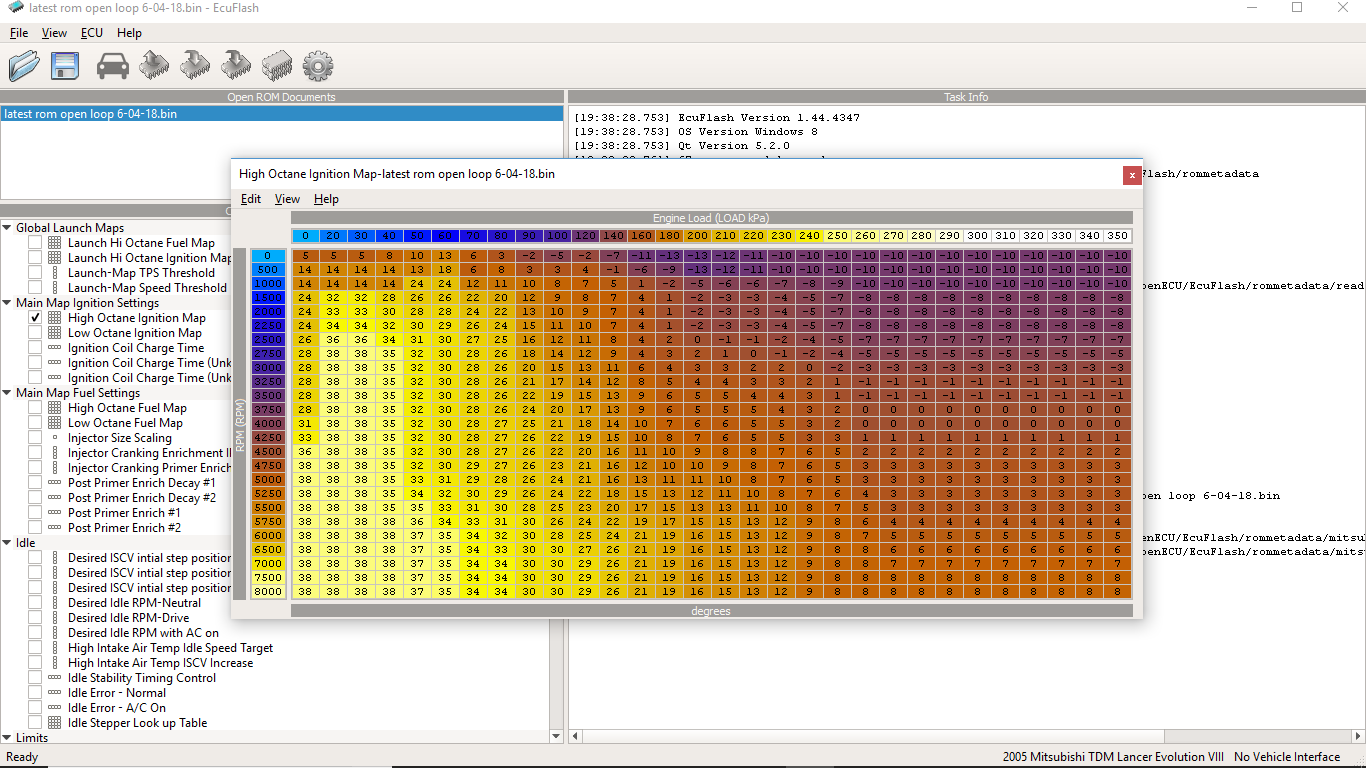Collapse the Idle tree section
1366x768 pixels.
[7, 543]
